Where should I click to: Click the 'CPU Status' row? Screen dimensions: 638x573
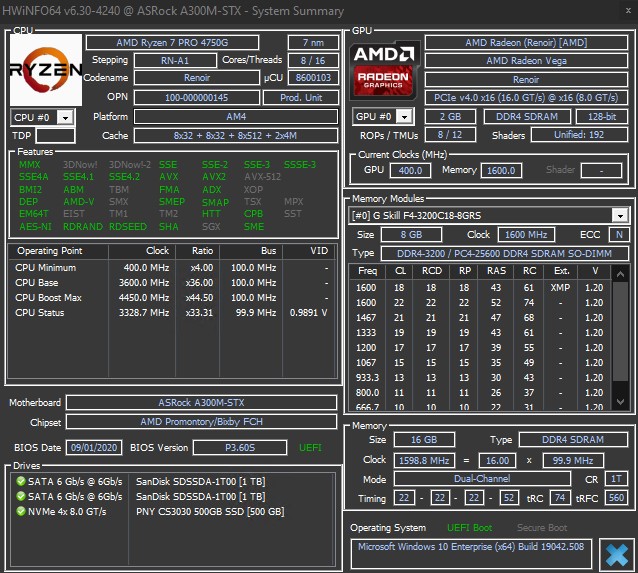click(172, 313)
